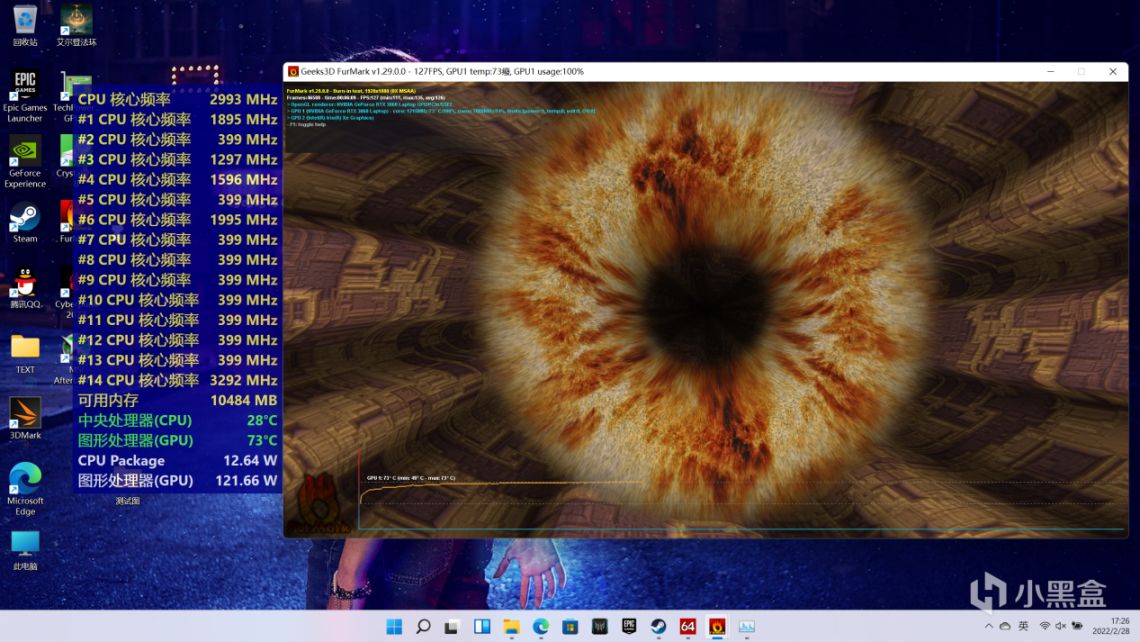Image resolution: width=1140 pixels, height=642 pixels.
Task: Select the '#14 CPU 核心频率 3292 MHz' row
Action: pyautogui.click(x=177, y=380)
